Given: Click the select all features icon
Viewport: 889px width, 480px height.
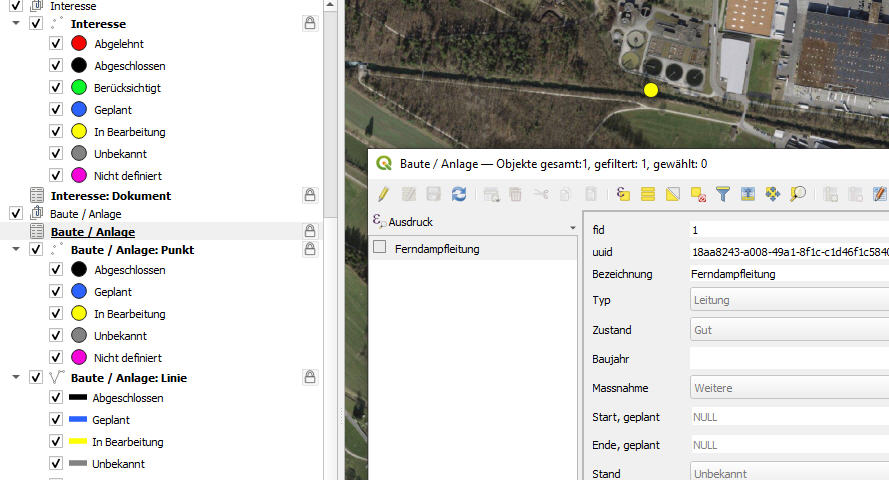Looking at the screenshot, I should 648,194.
